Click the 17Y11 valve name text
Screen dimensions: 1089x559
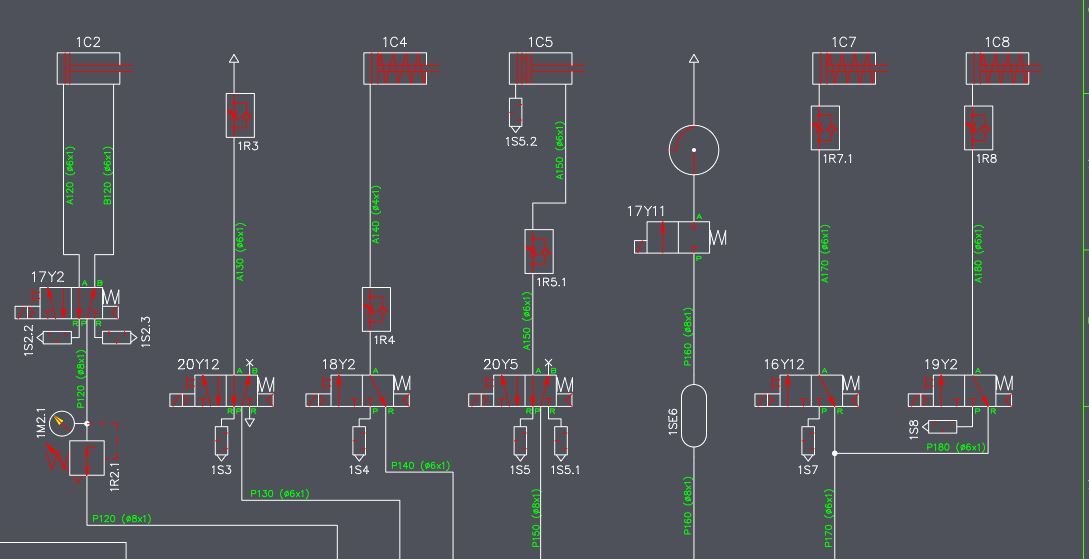[x=646, y=211]
